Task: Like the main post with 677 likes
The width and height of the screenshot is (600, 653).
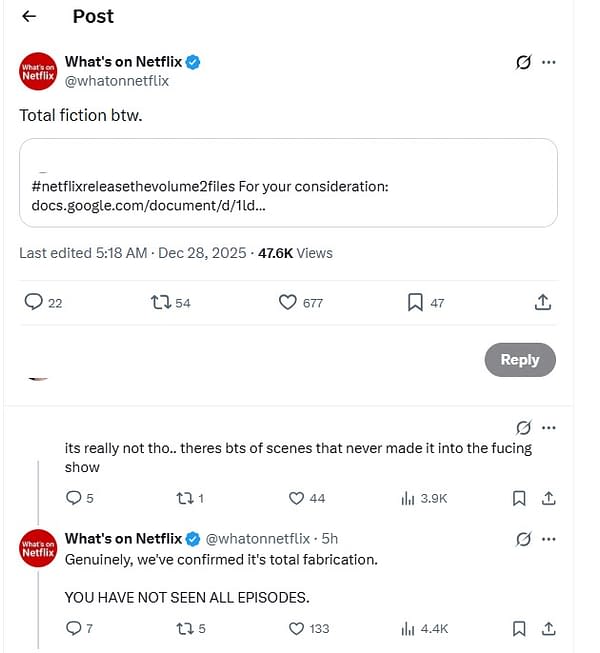Action: tap(287, 302)
